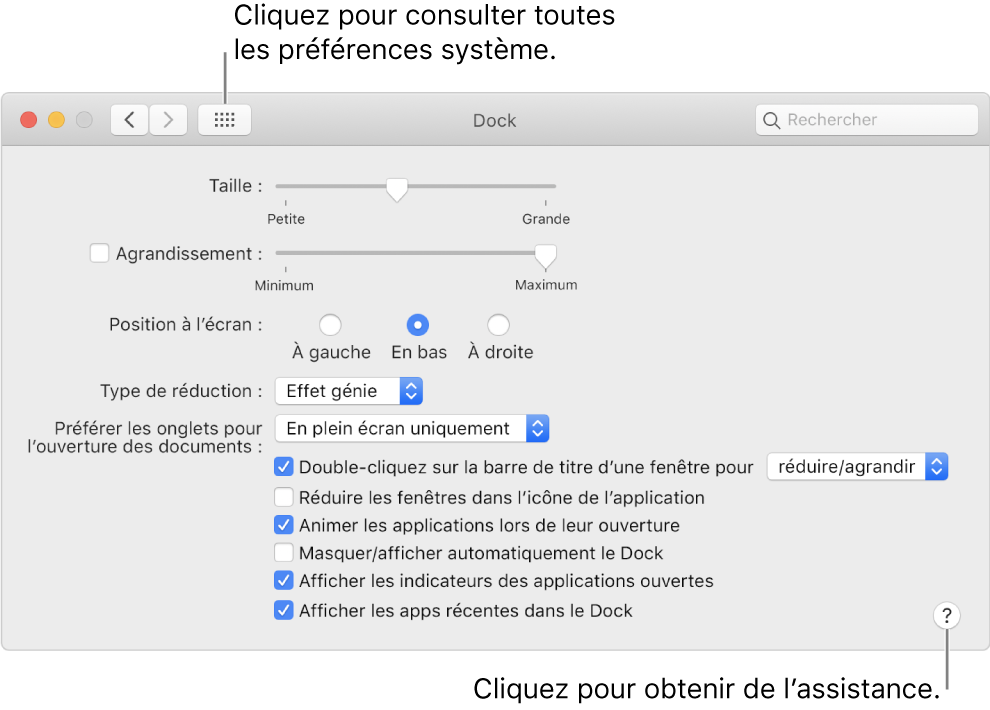Image resolution: width=990 pixels, height=710 pixels.
Task: Uncheck Animer les applications lors de leur ouverture
Action: tap(283, 525)
